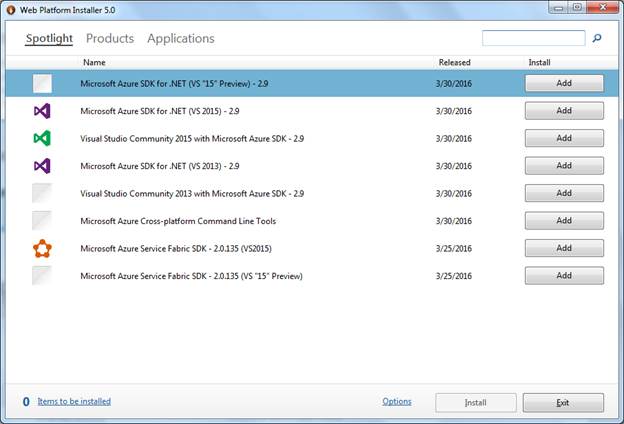
Task: Click the Install button at bottom
Action: tap(476, 403)
